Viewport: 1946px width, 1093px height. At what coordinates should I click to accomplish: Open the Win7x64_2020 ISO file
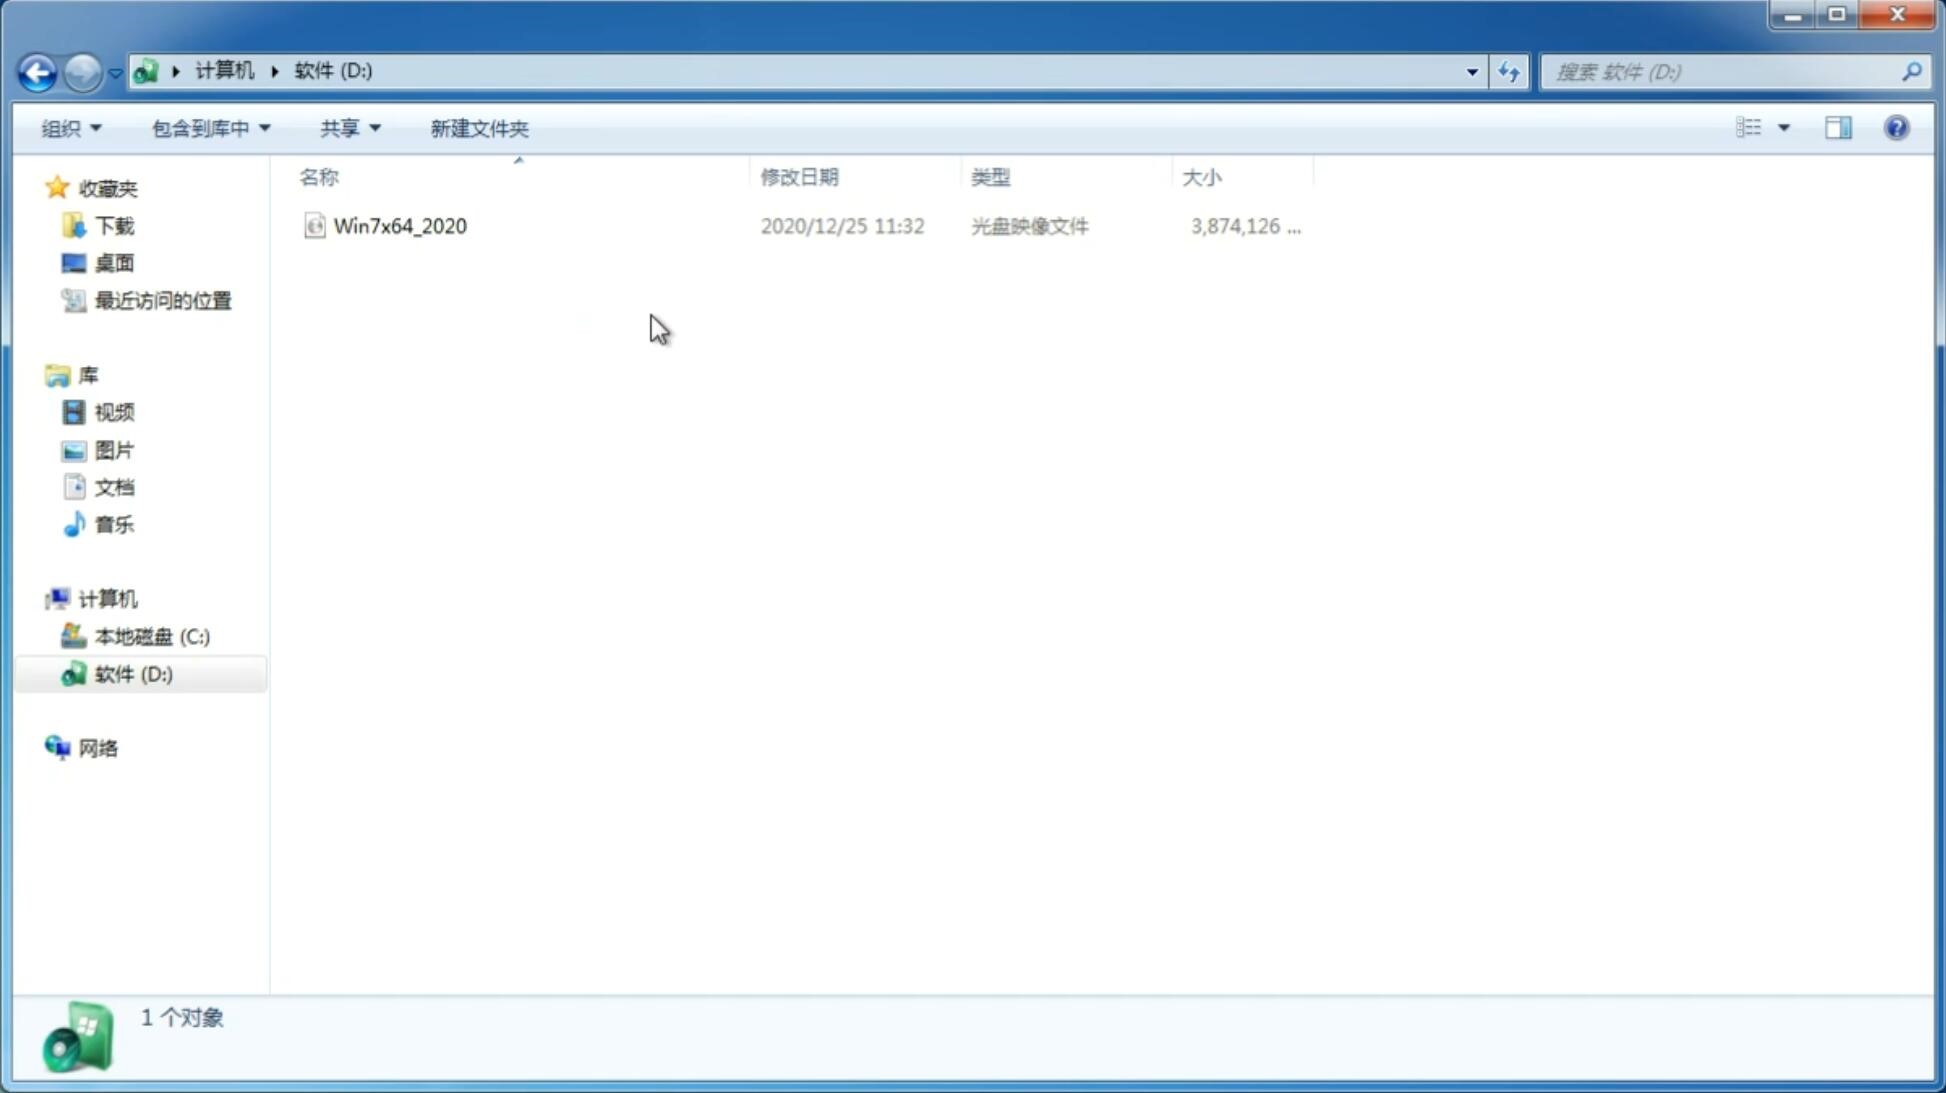coord(398,226)
